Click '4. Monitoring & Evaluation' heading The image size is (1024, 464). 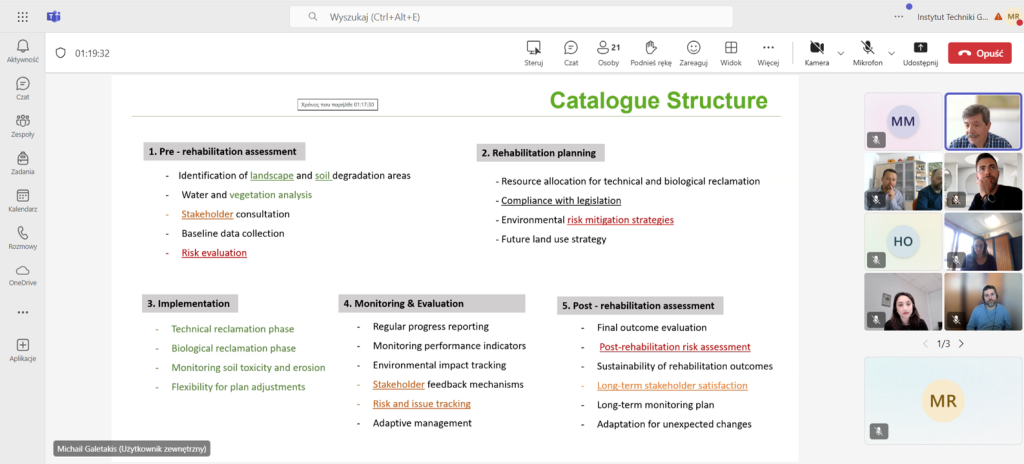(x=432, y=303)
